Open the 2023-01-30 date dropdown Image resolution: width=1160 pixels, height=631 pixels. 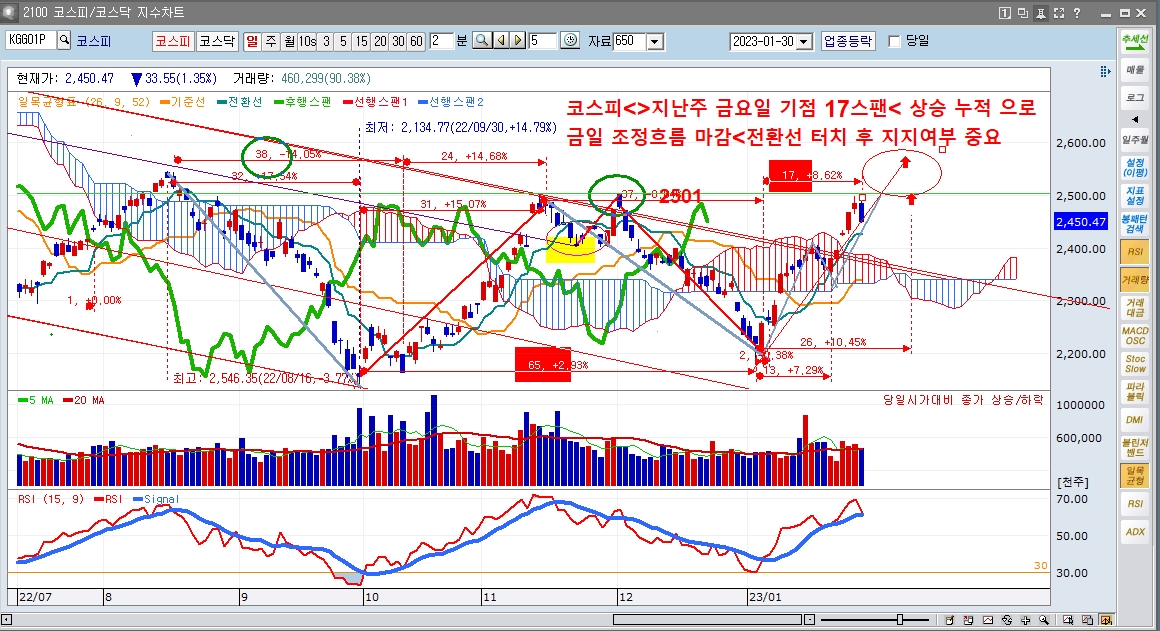pyautogui.click(x=802, y=41)
